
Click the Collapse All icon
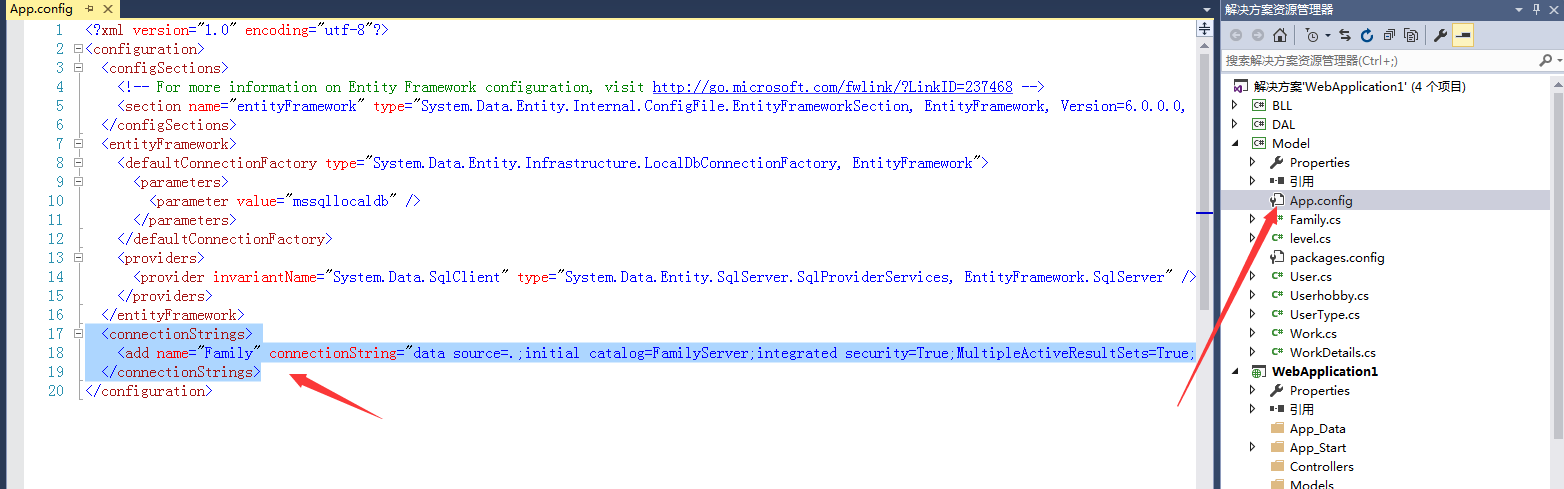(1389, 35)
